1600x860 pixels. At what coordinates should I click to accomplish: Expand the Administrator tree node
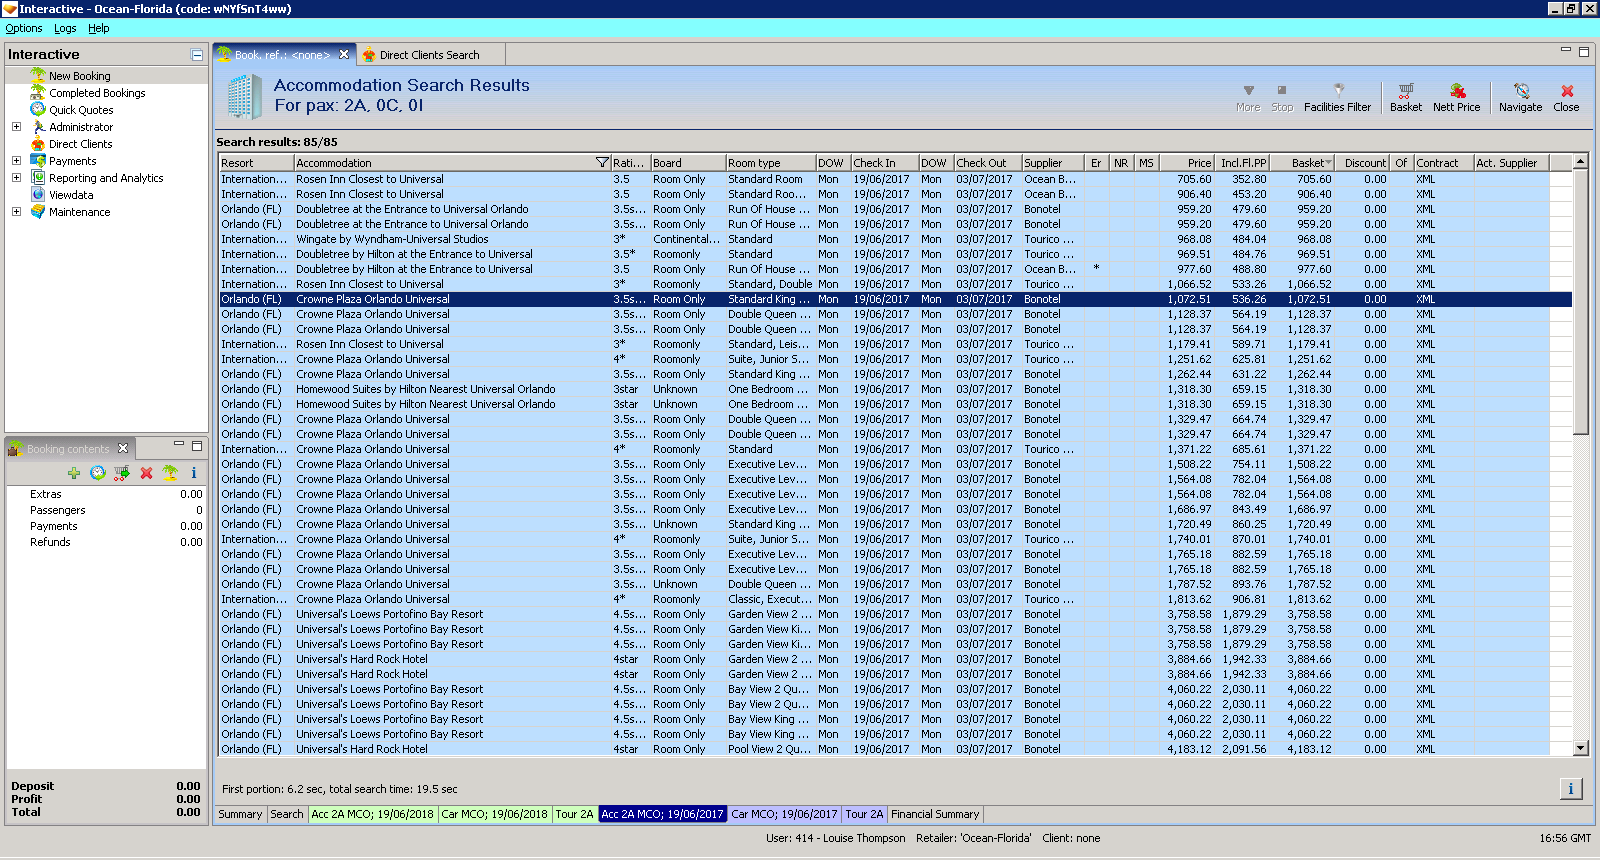point(16,127)
